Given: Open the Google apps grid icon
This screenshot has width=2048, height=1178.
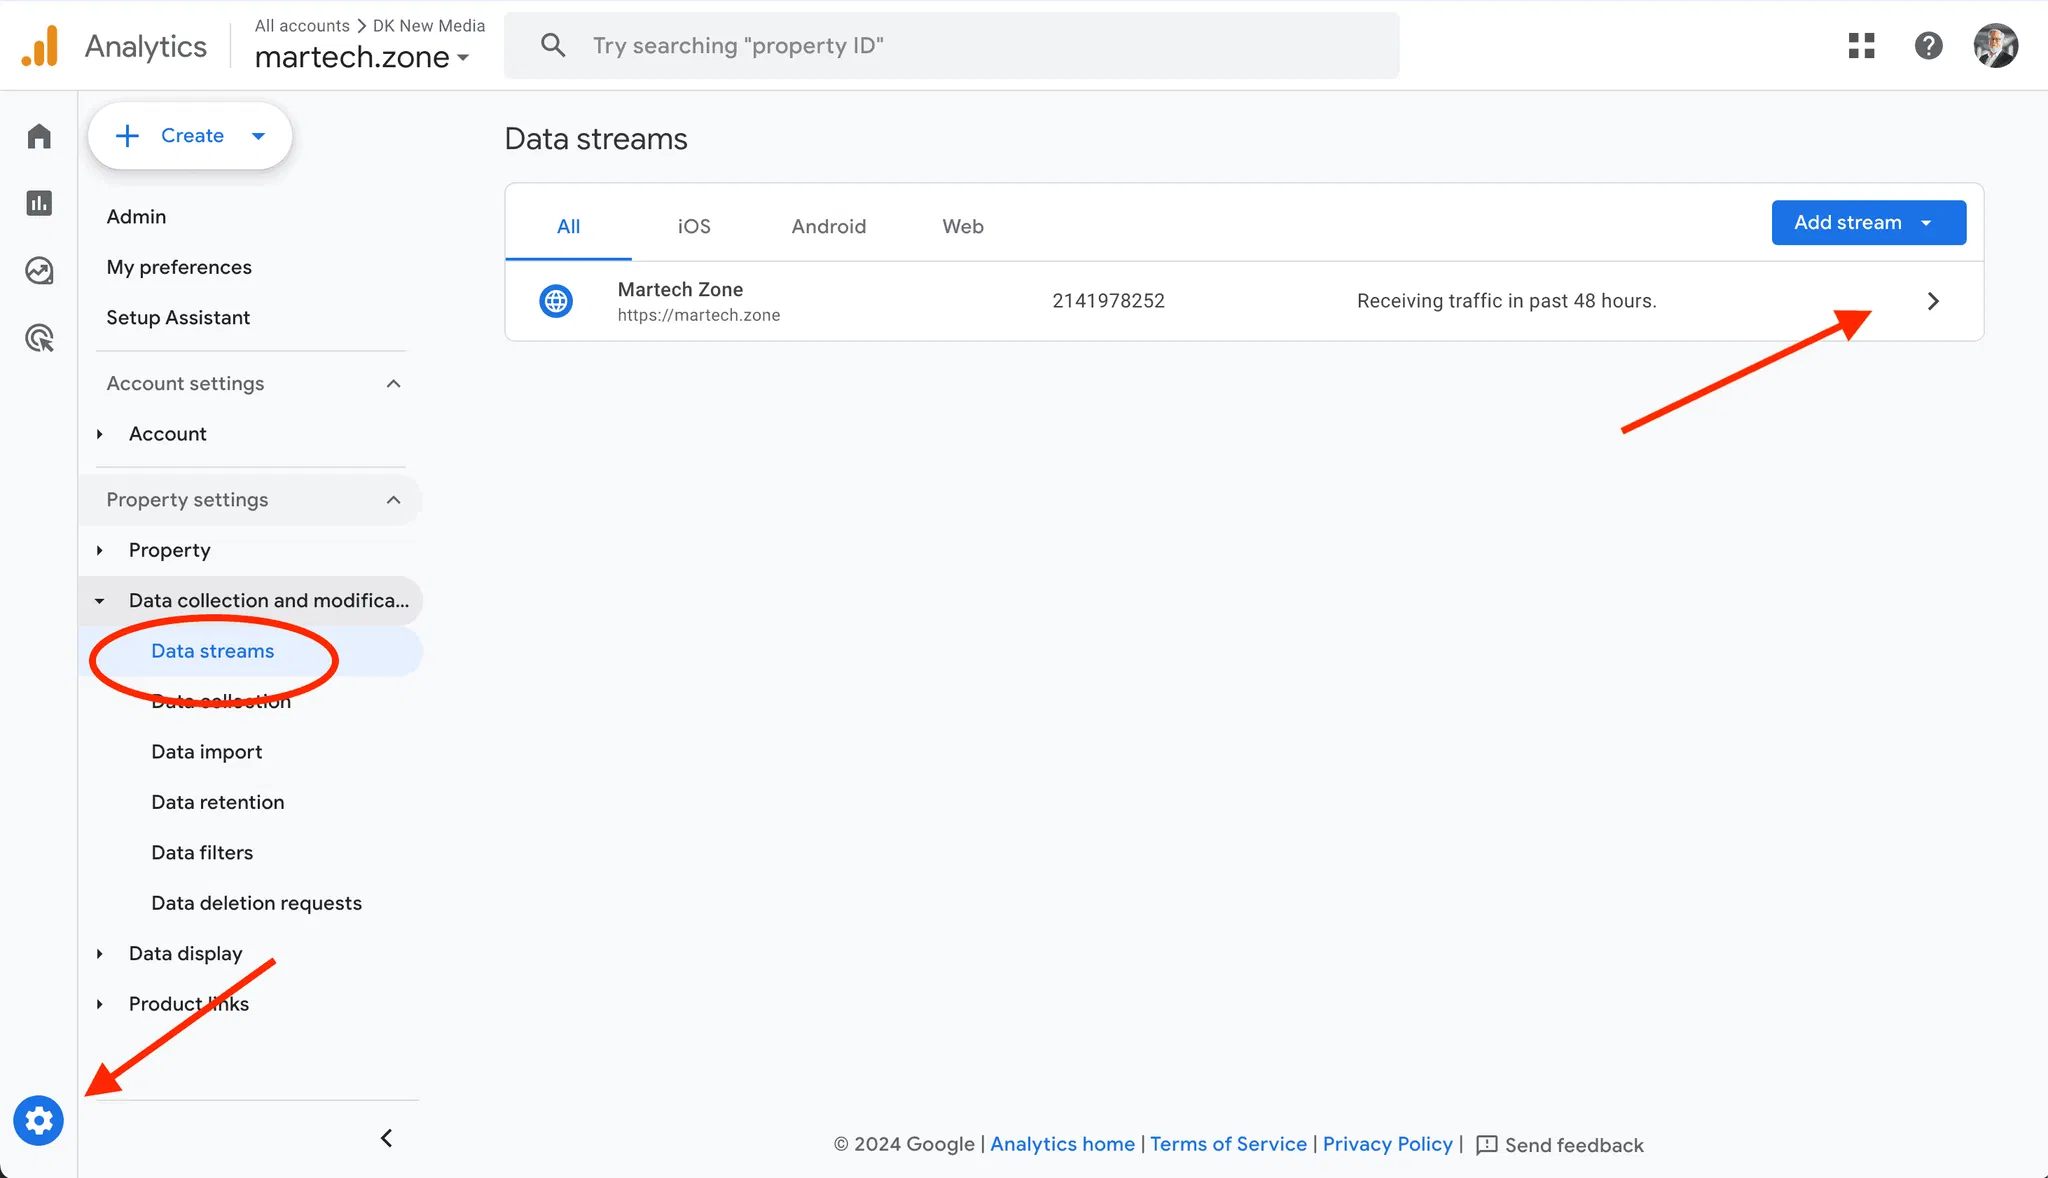Looking at the screenshot, I should tap(1861, 45).
